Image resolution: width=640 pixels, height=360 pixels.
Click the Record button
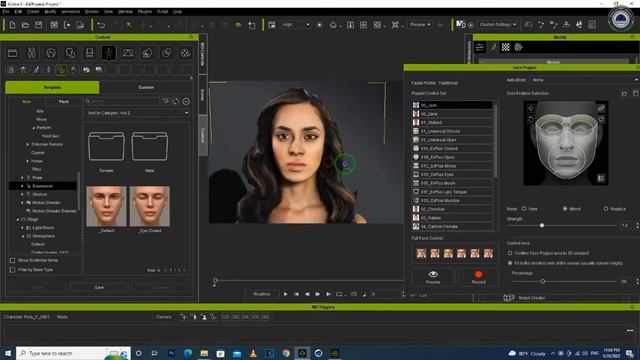(x=478, y=277)
